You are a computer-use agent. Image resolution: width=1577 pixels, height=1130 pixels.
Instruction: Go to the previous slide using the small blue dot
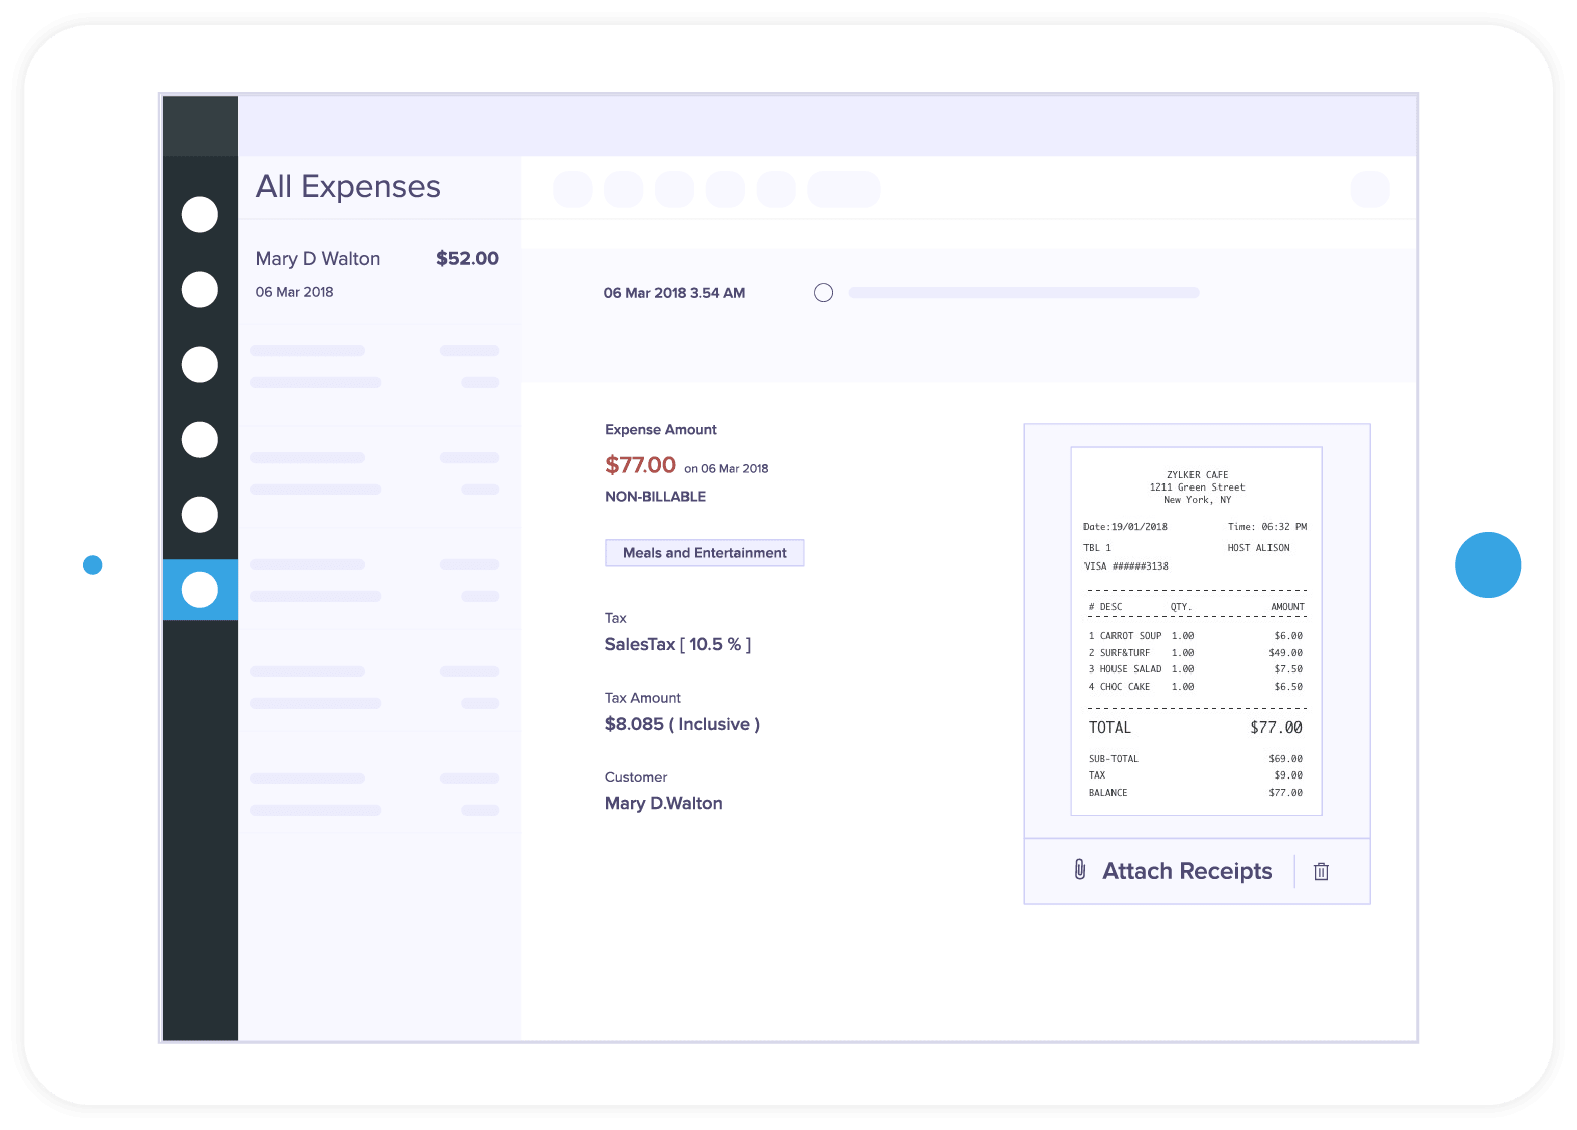click(x=93, y=565)
